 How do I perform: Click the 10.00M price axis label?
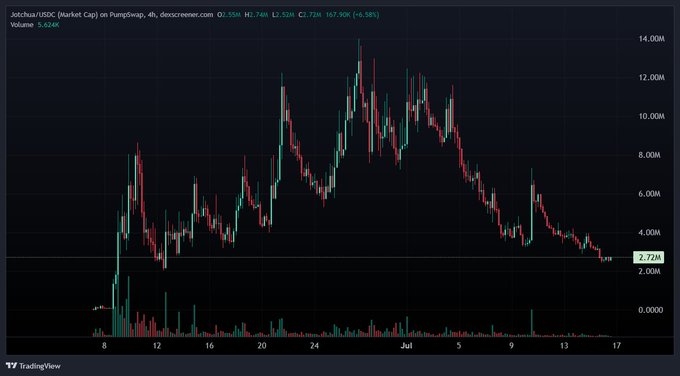coord(651,116)
